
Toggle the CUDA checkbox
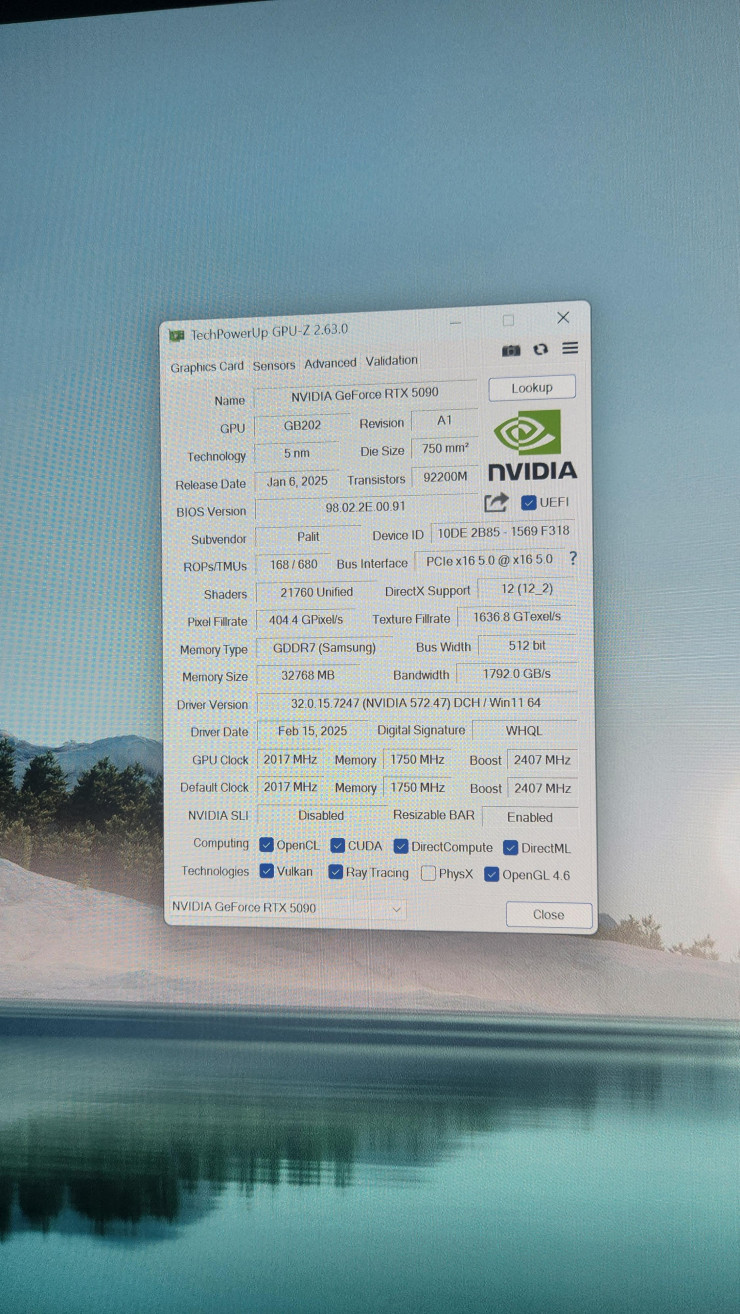click(338, 846)
